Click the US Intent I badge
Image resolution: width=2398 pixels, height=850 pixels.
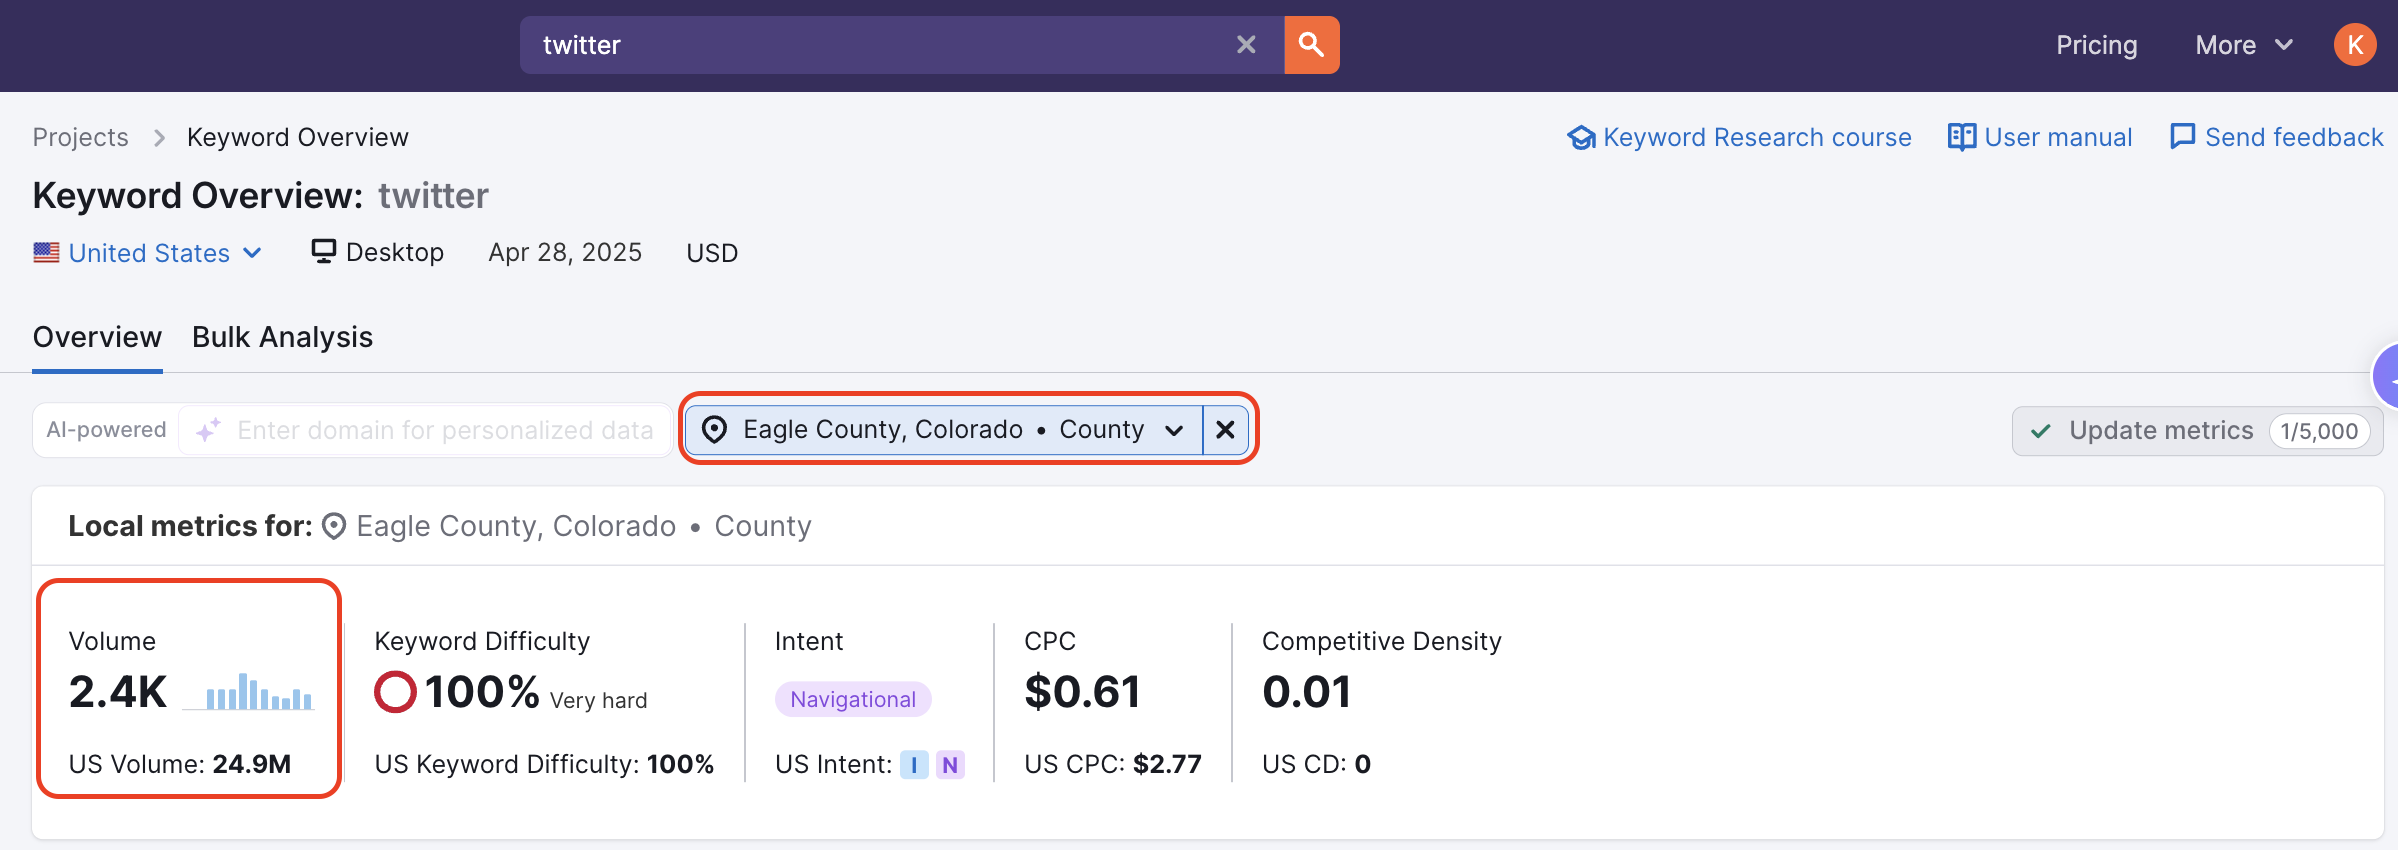point(914,765)
